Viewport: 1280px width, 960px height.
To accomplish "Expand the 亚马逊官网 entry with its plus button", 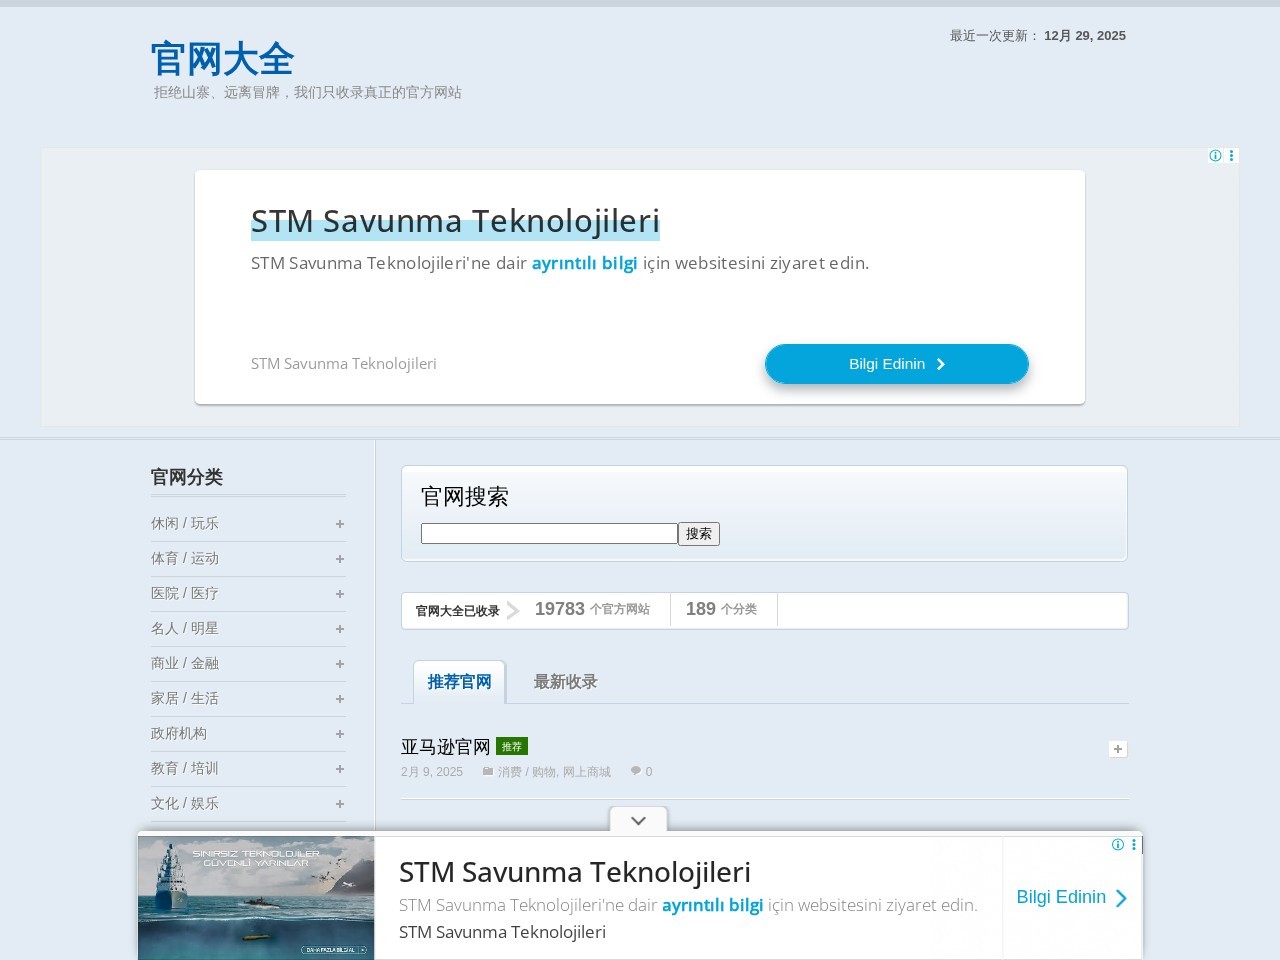I will (x=1118, y=749).
